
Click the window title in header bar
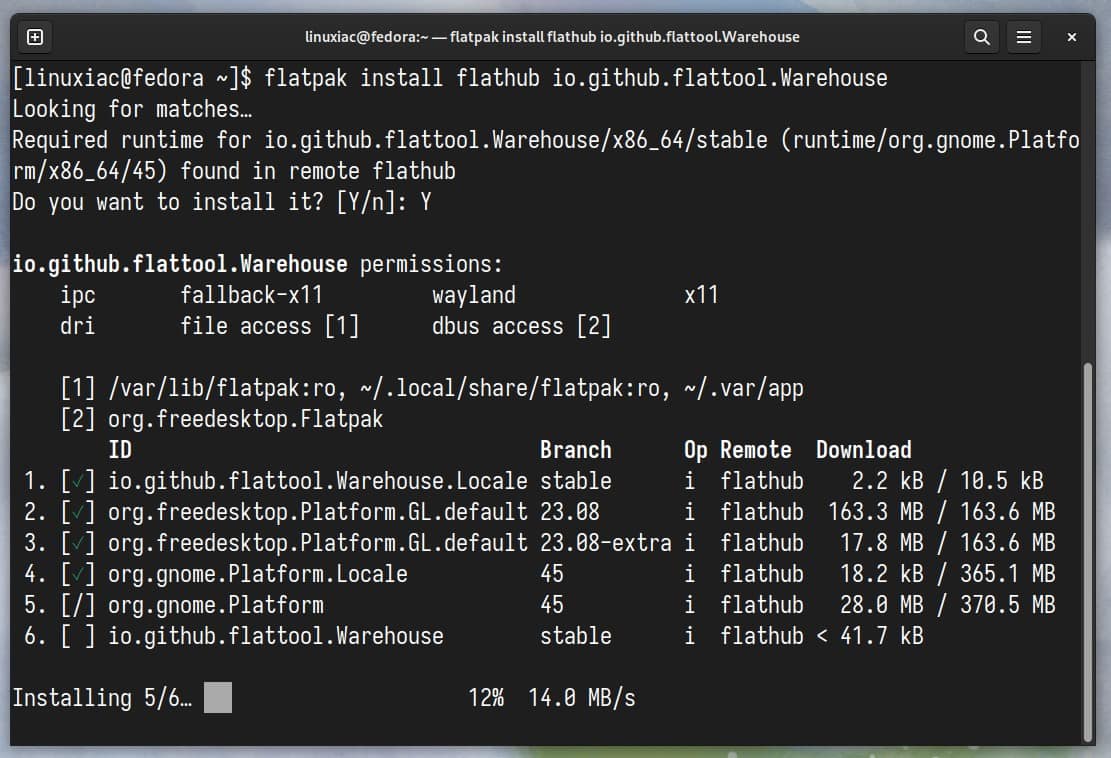552,37
